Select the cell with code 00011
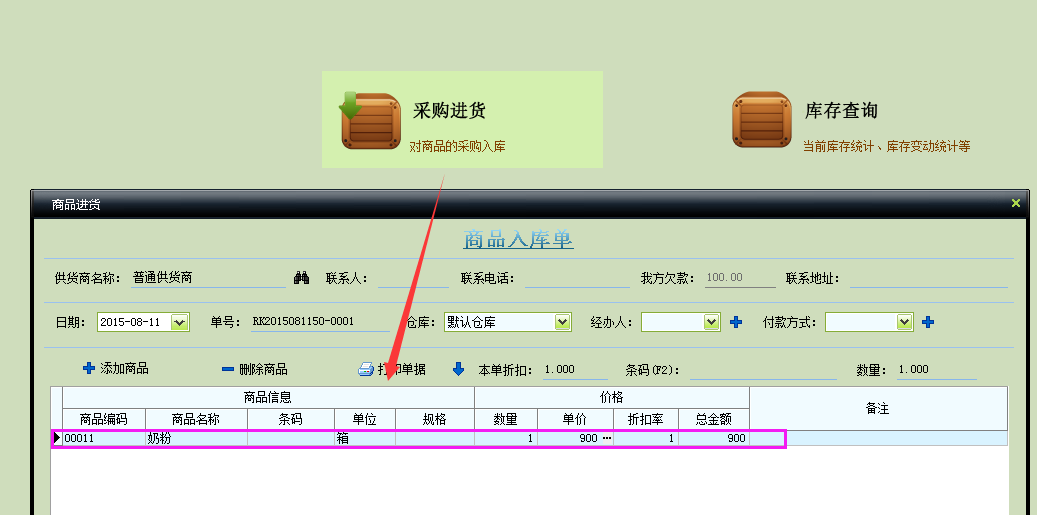 [104, 438]
